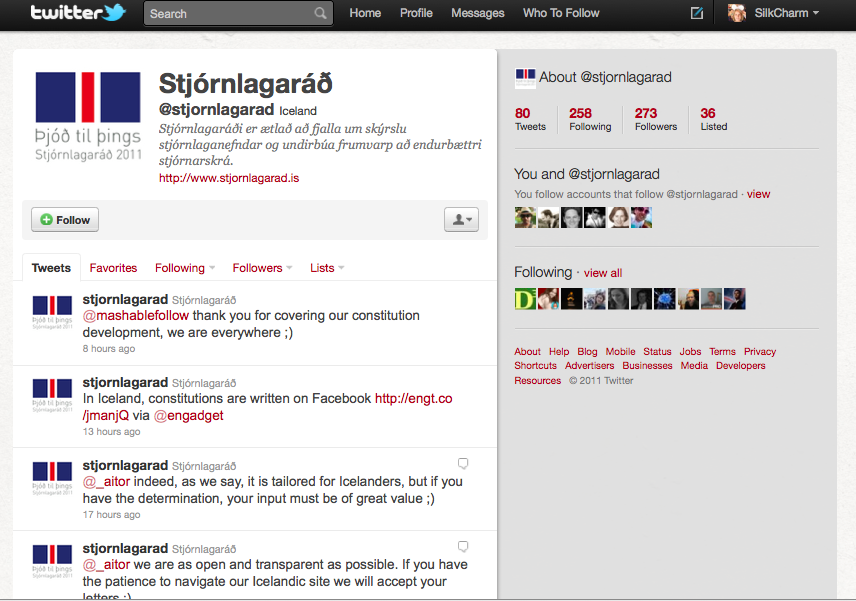Click the Stjórnlagaráð profile picture
The width and height of the screenshot is (856, 601).
pyautogui.click(x=88, y=116)
